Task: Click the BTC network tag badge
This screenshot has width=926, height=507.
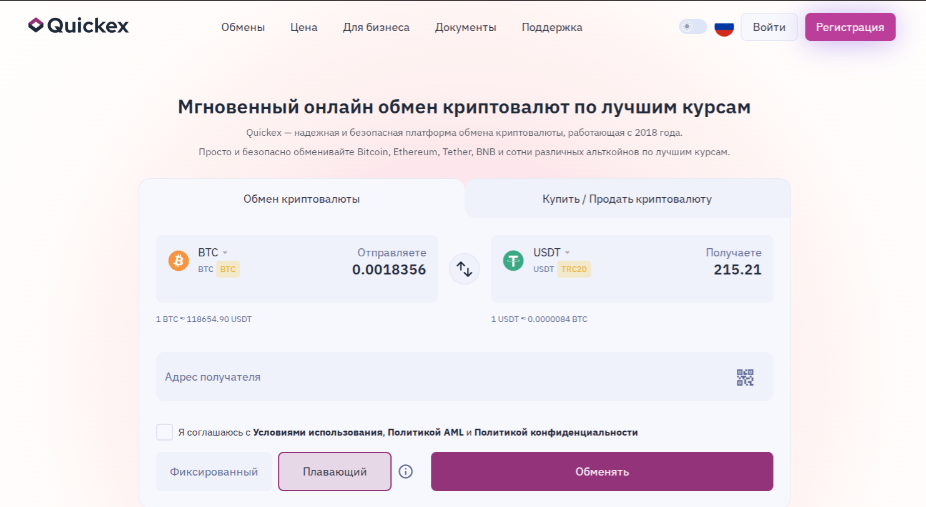Action: [x=228, y=269]
